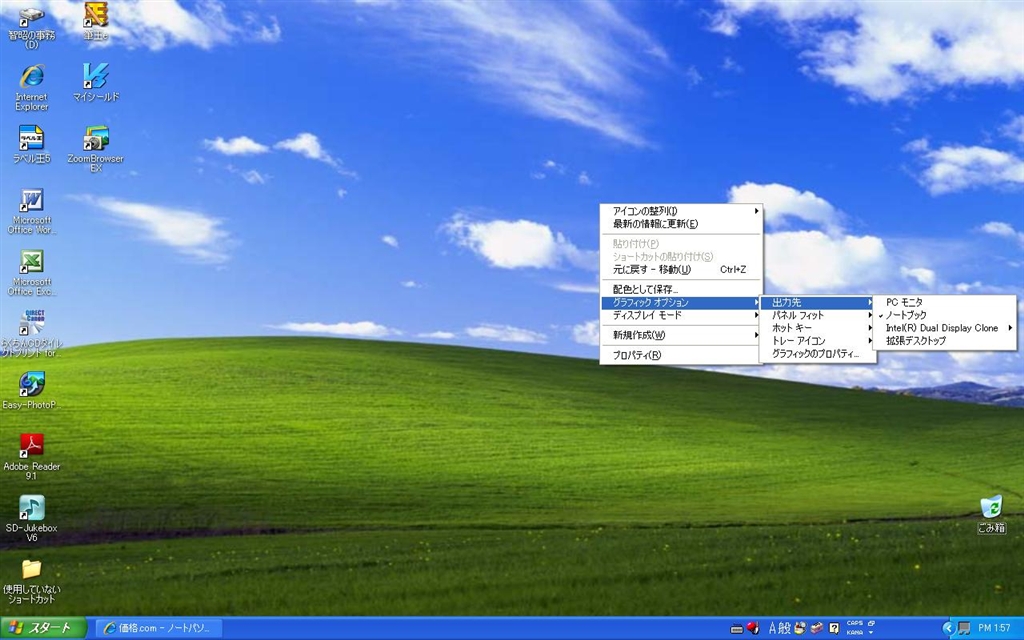The image size is (1024, 640).
Task: Open the IME help question mark icon
Action: [x=834, y=628]
